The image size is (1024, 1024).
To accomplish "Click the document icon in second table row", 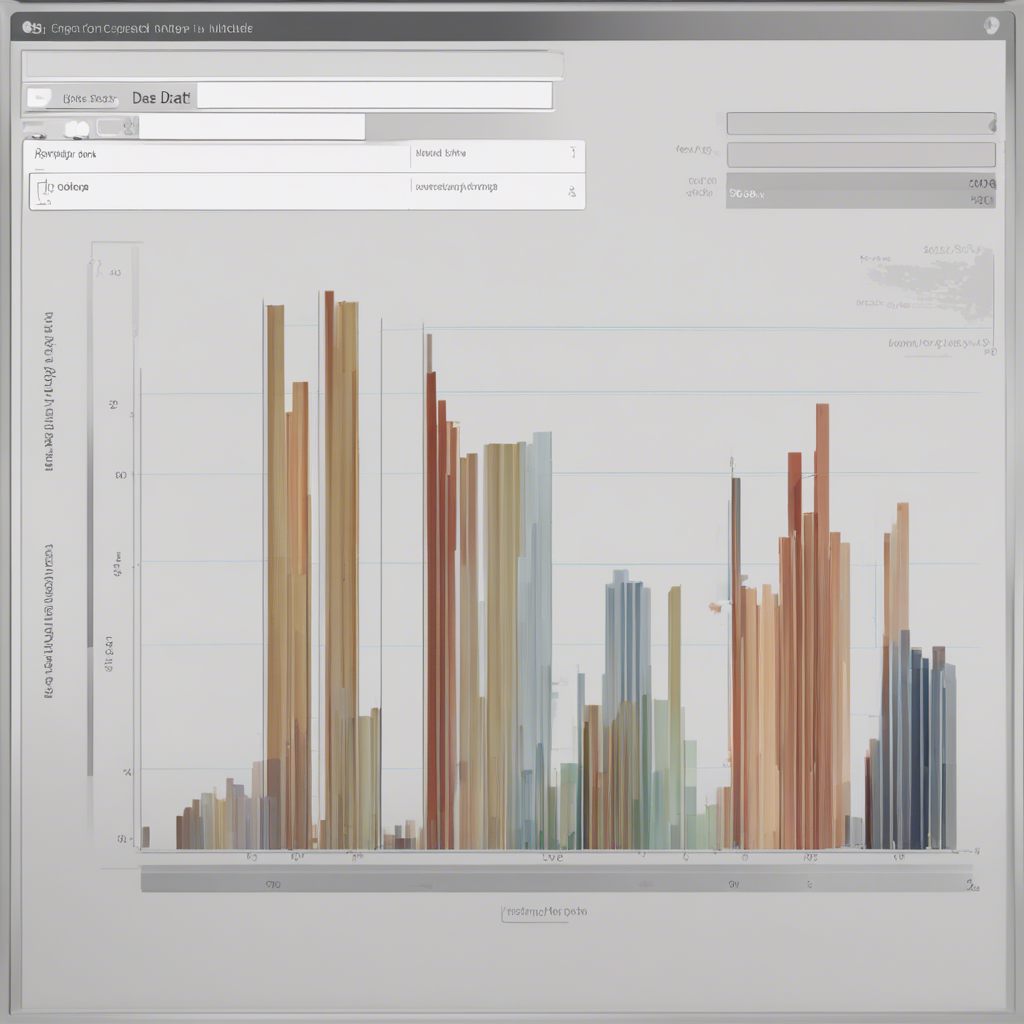I will 42,188.
